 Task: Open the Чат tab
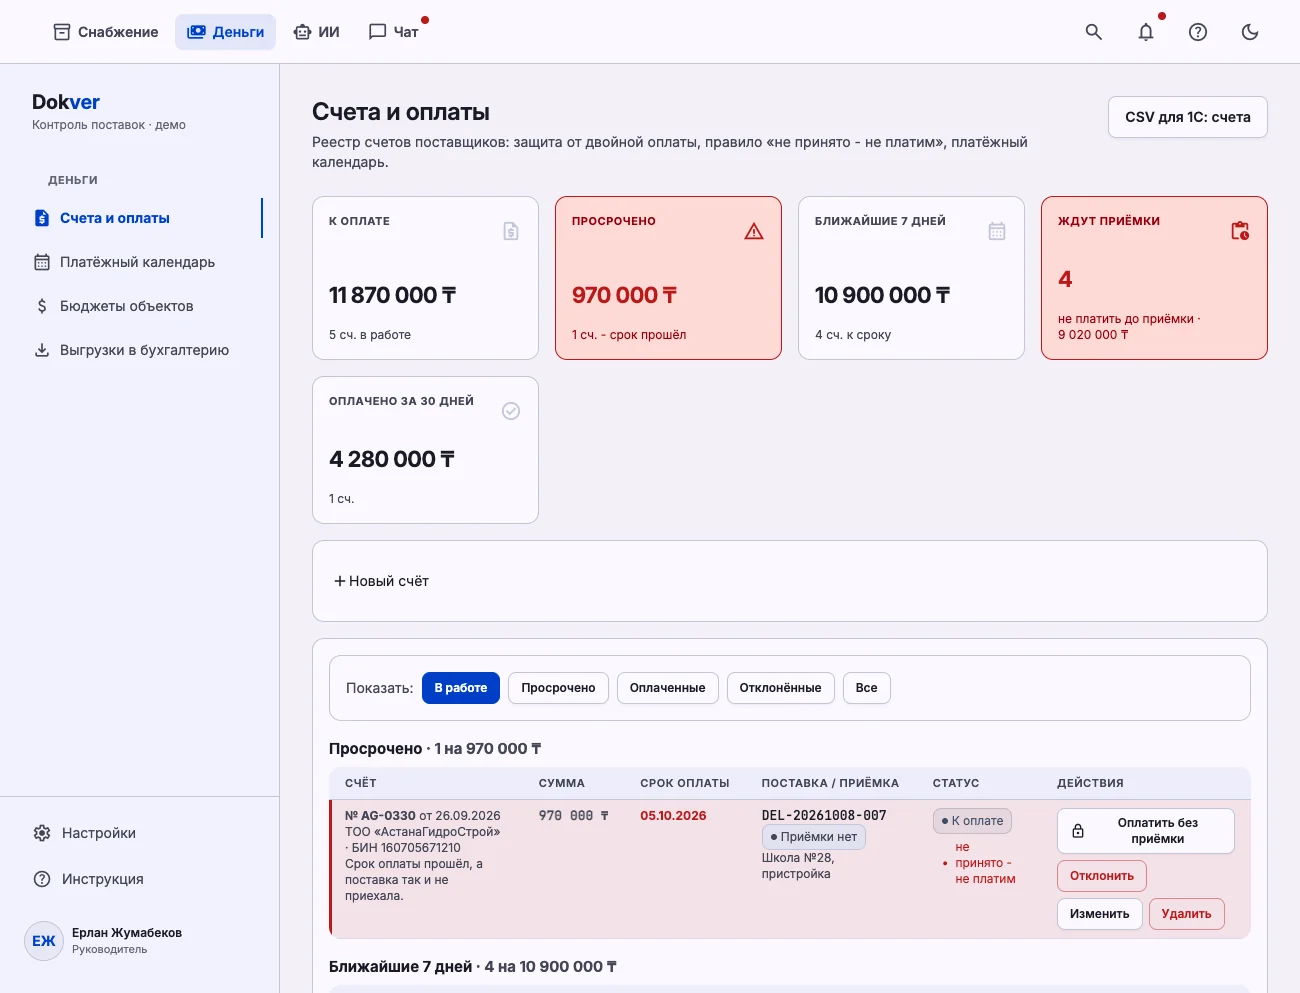click(393, 32)
